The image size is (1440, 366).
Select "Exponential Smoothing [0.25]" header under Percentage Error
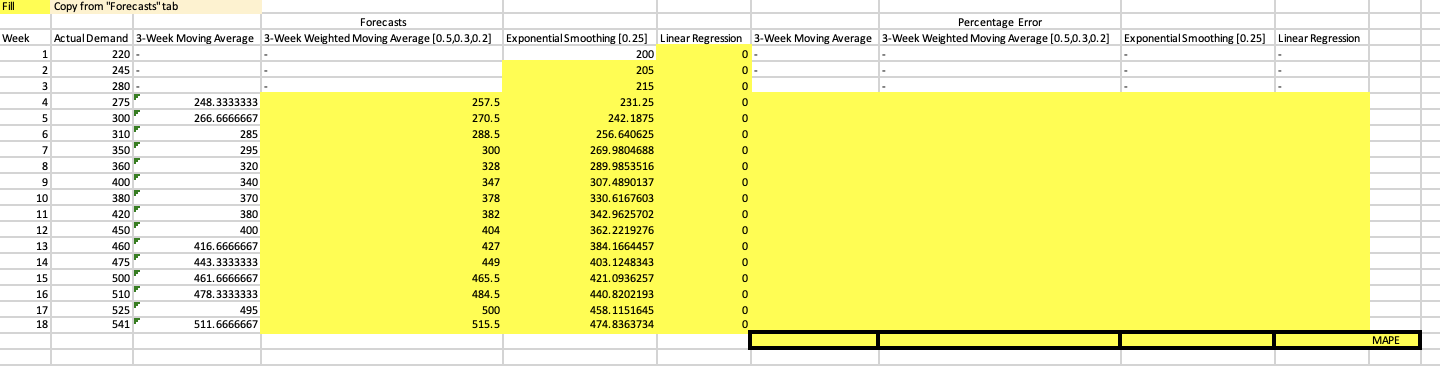[1198, 37]
